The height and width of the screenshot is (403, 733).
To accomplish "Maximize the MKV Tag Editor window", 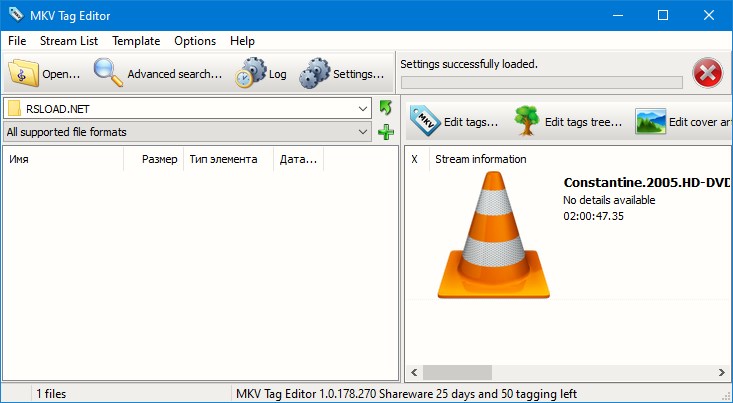I will pos(662,15).
